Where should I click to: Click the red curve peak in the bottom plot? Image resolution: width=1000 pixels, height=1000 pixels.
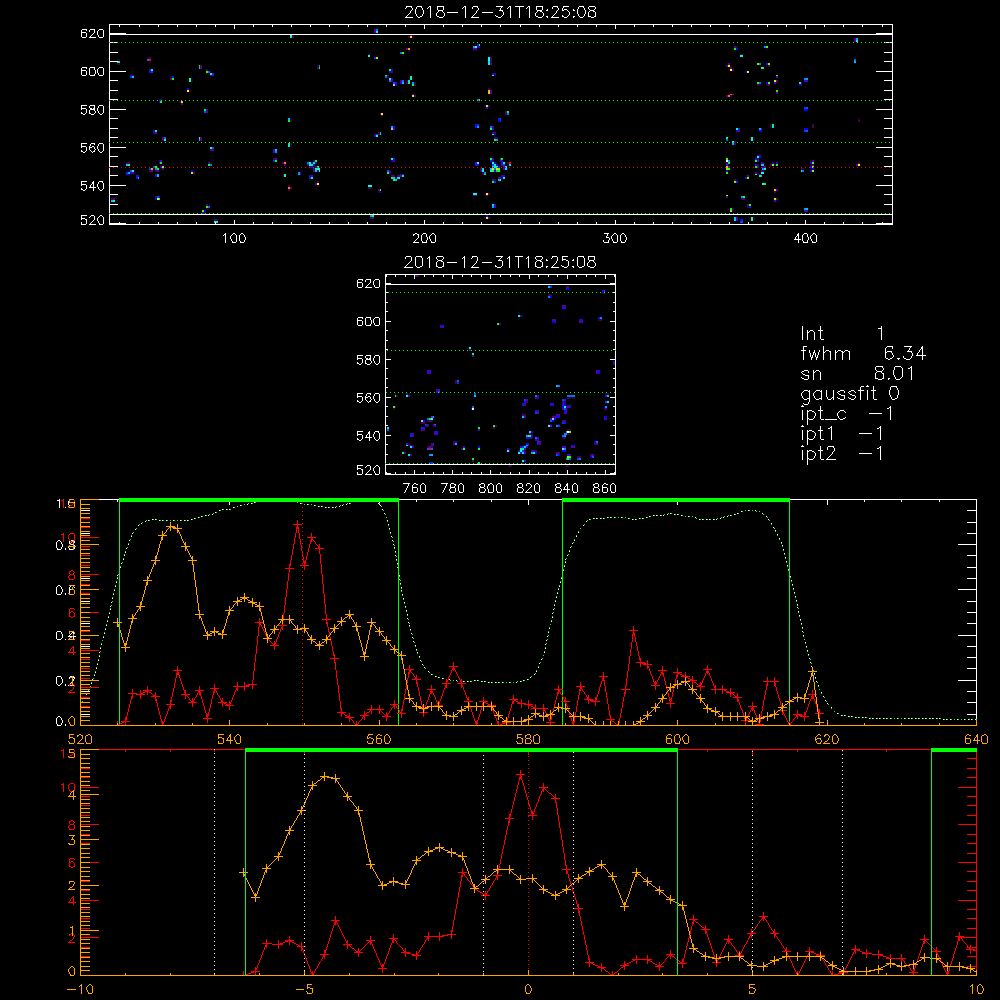[x=520, y=774]
